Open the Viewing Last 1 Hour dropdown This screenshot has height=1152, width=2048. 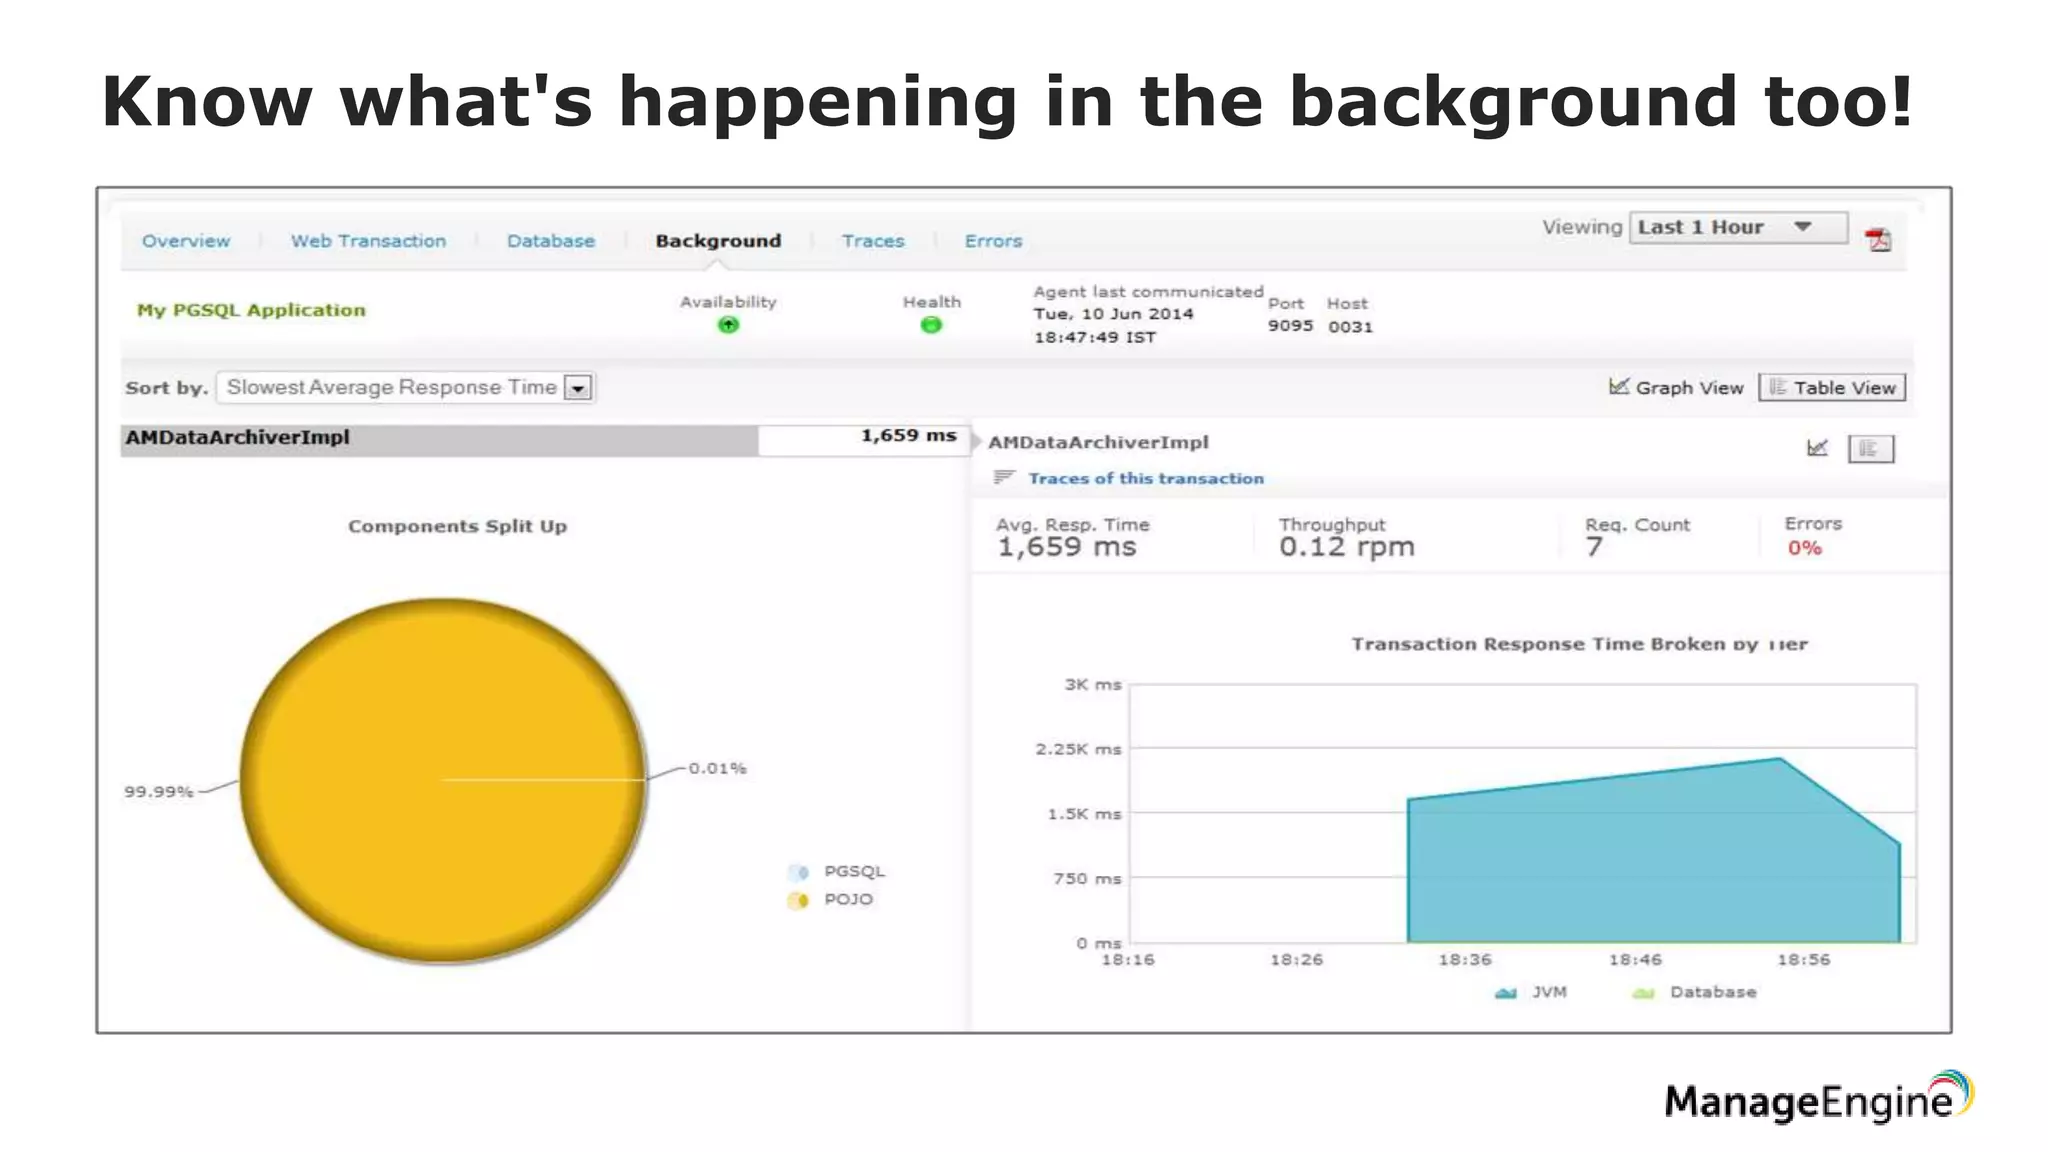tap(1737, 227)
